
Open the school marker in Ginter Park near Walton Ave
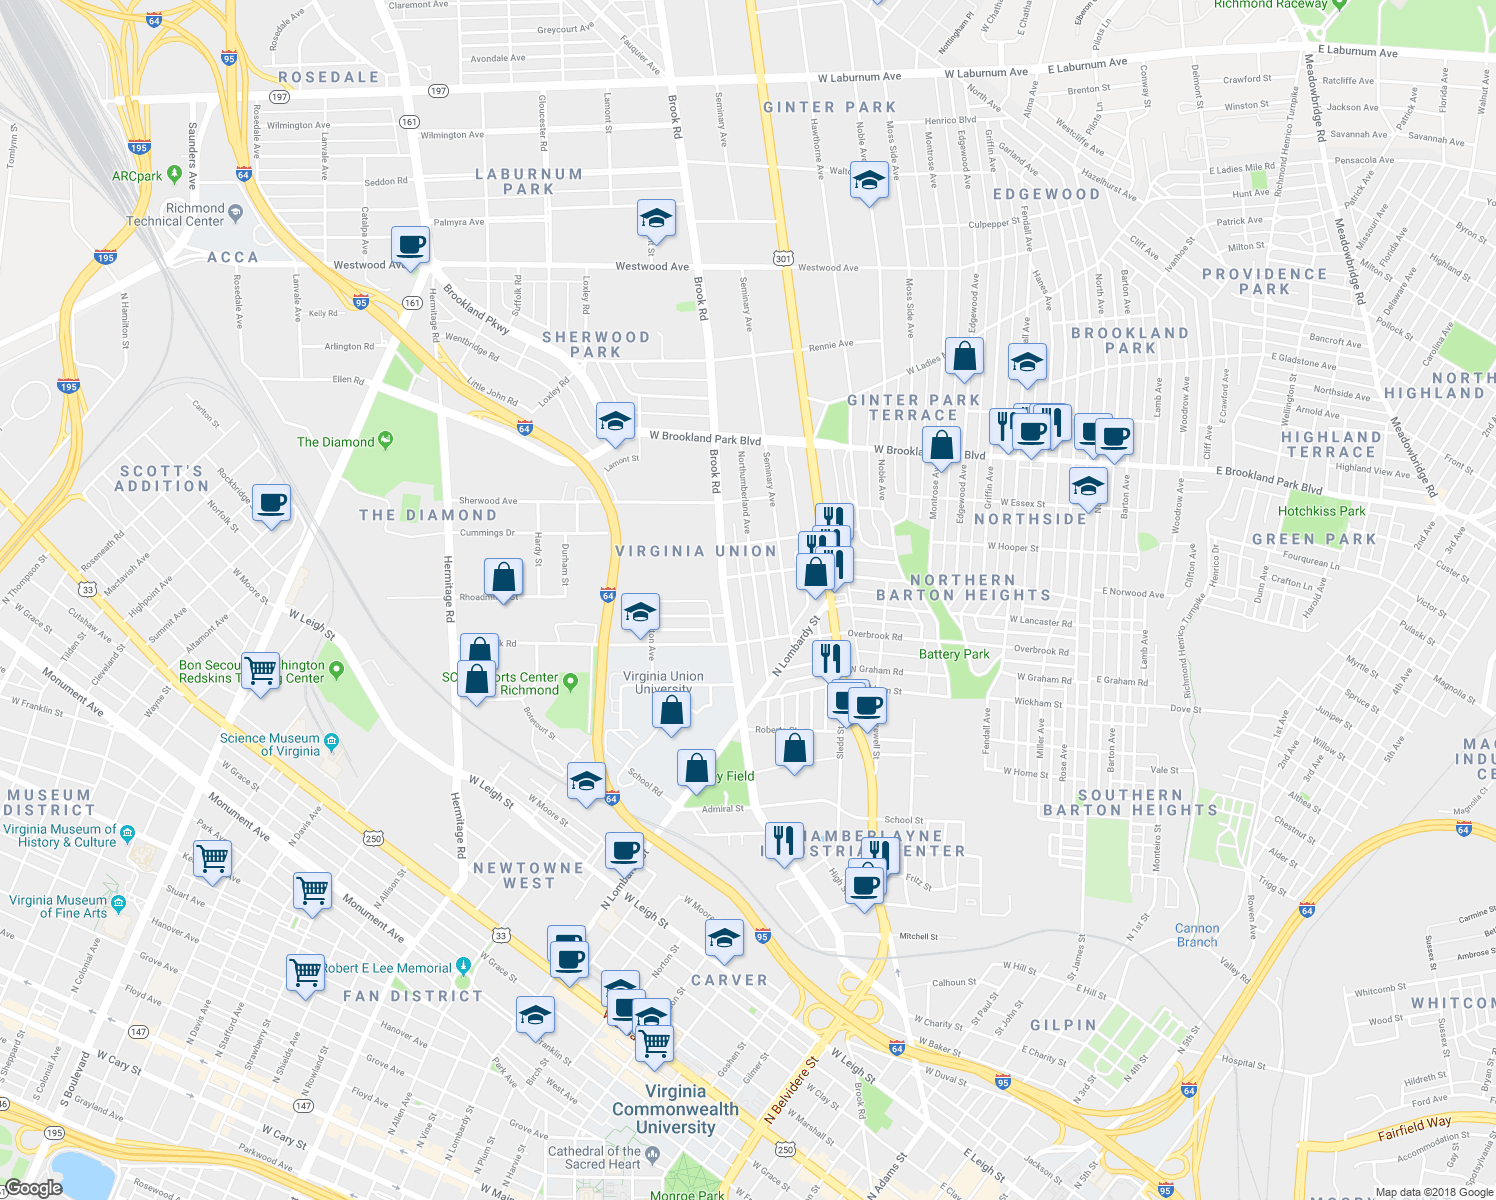[x=869, y=183]
